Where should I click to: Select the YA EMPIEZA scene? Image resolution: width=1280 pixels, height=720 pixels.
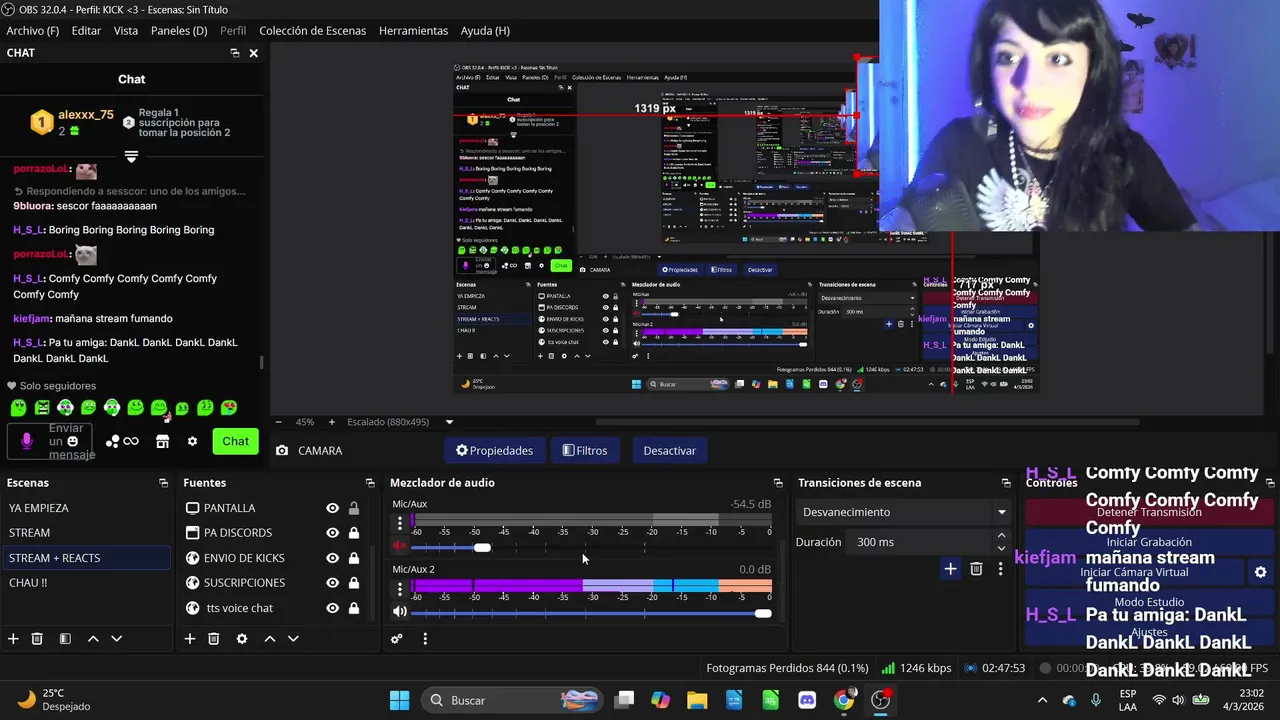tap(86, 508)
